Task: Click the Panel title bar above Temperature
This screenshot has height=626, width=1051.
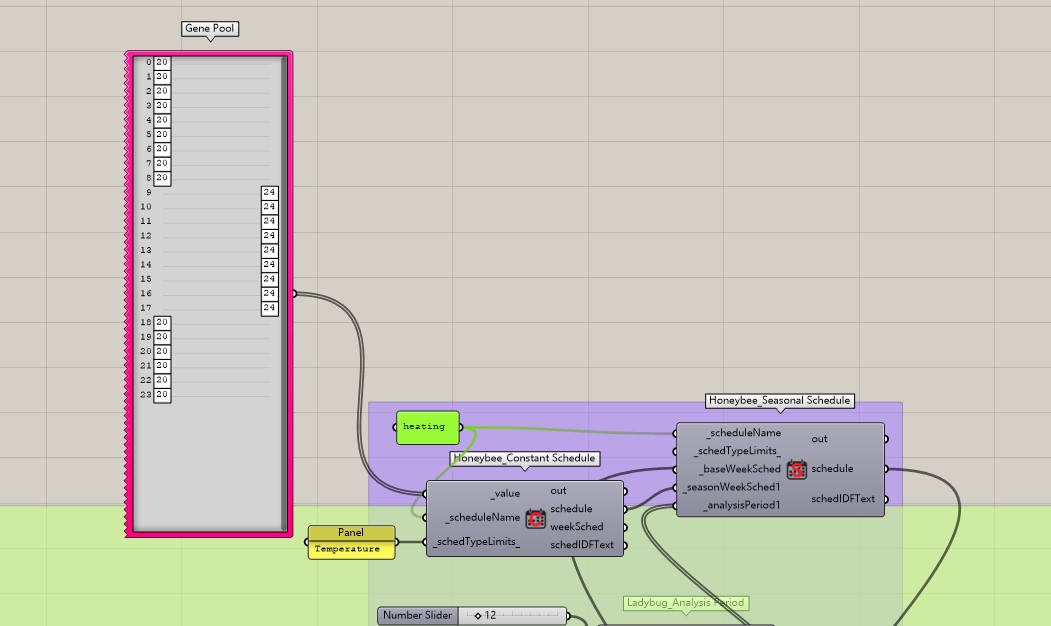Action: pos(351,533)
